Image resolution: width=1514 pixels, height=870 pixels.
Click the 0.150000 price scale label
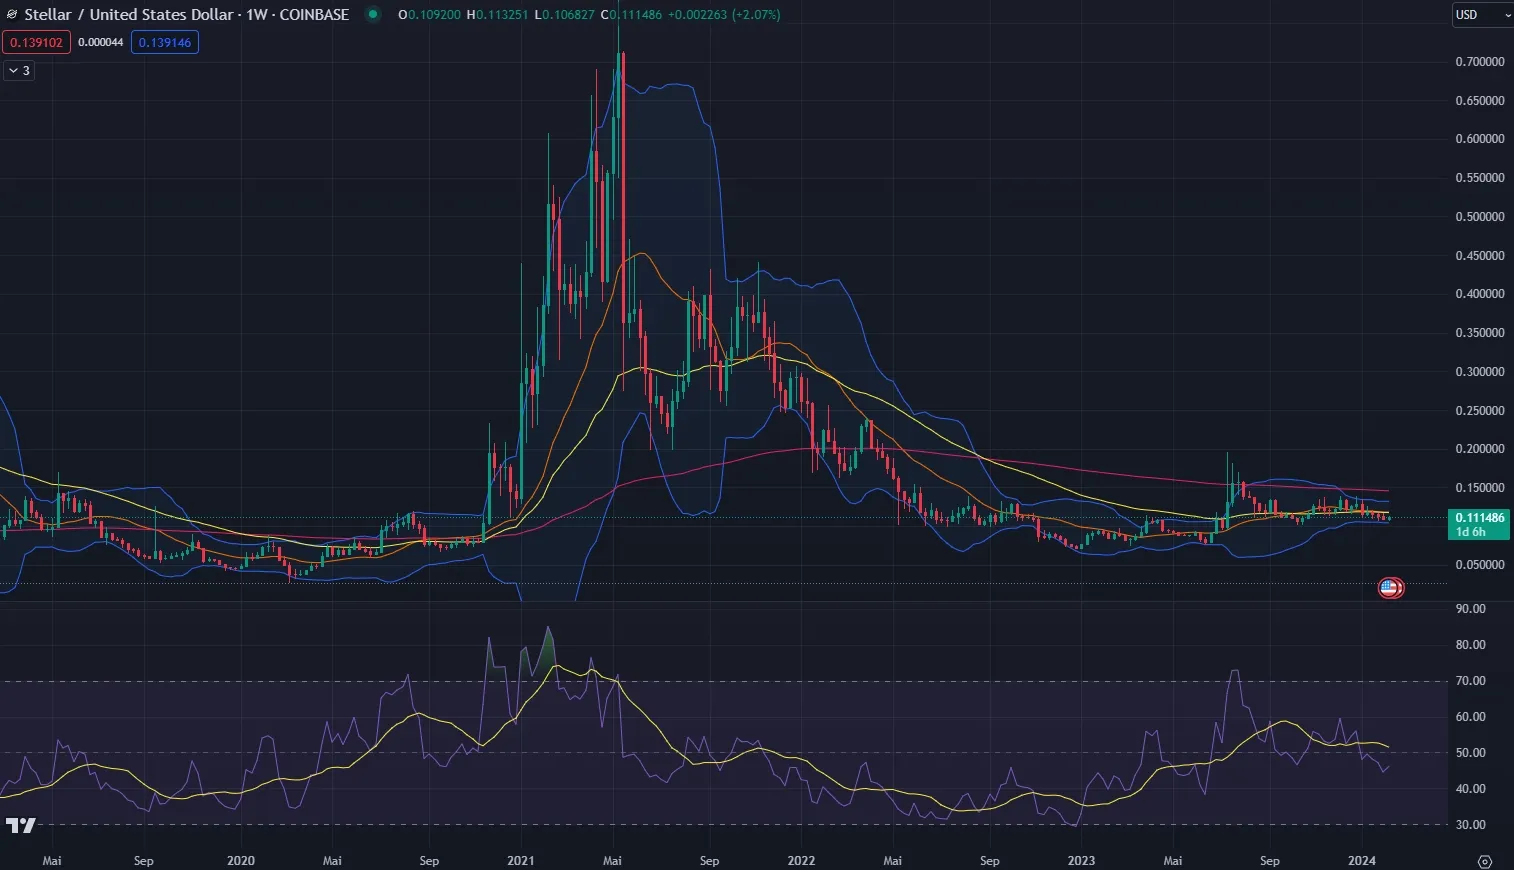(x=1480, y=488)
